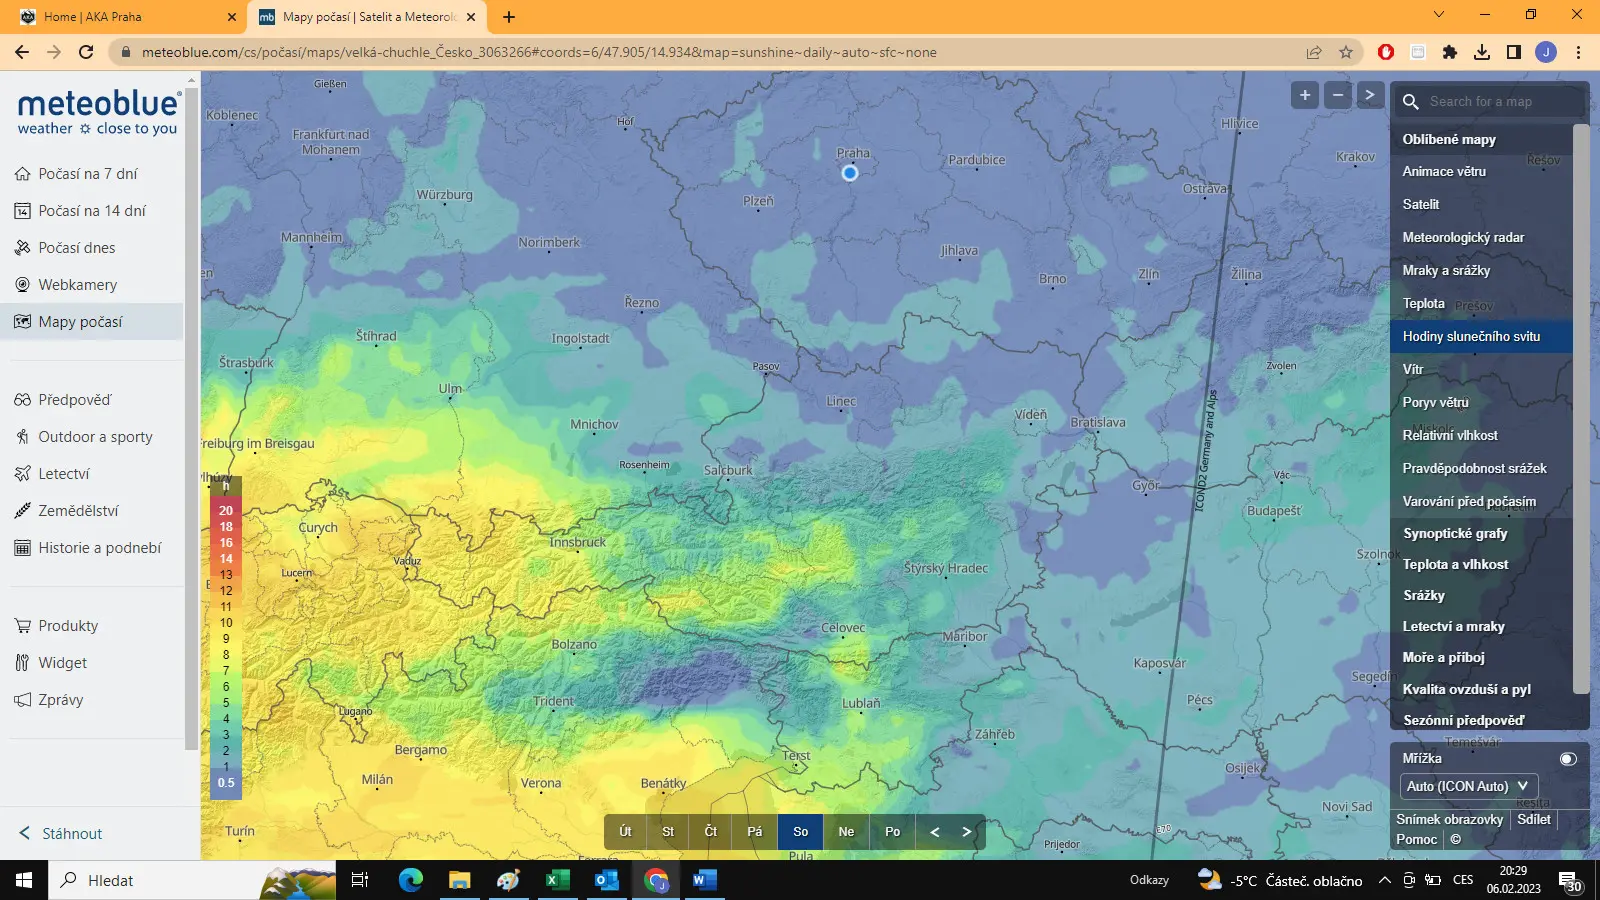
Task: Collapse map menu panel using arrow button
Action: (x=1370, y=95)
